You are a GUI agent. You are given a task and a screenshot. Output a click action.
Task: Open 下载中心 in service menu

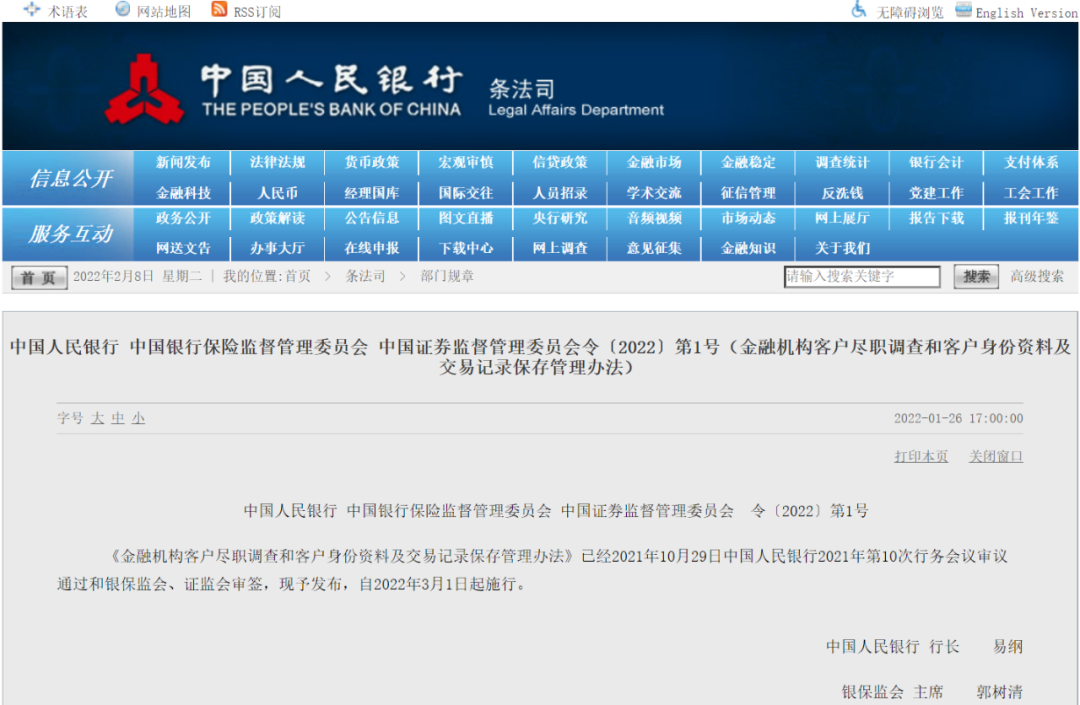466,248
